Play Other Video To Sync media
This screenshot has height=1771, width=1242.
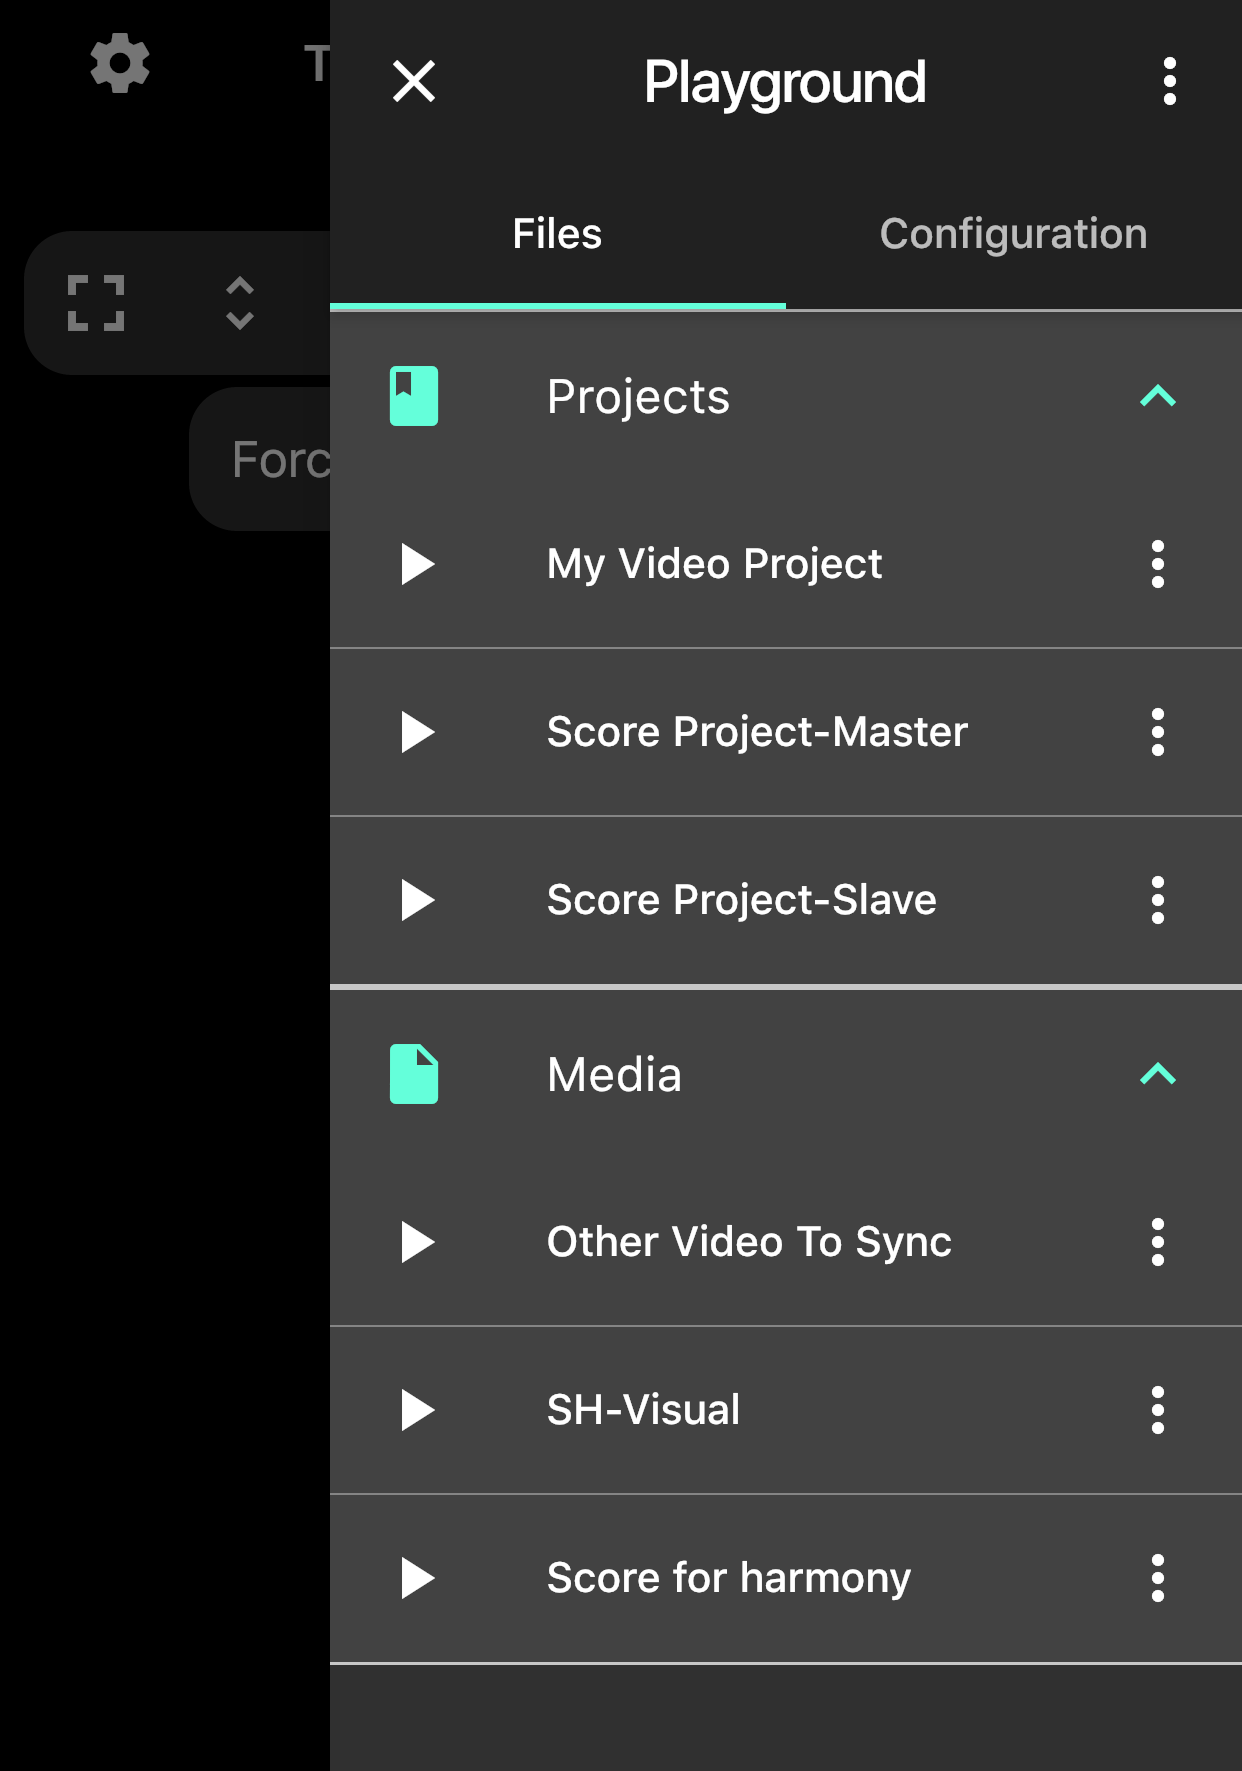[417, 1242]
